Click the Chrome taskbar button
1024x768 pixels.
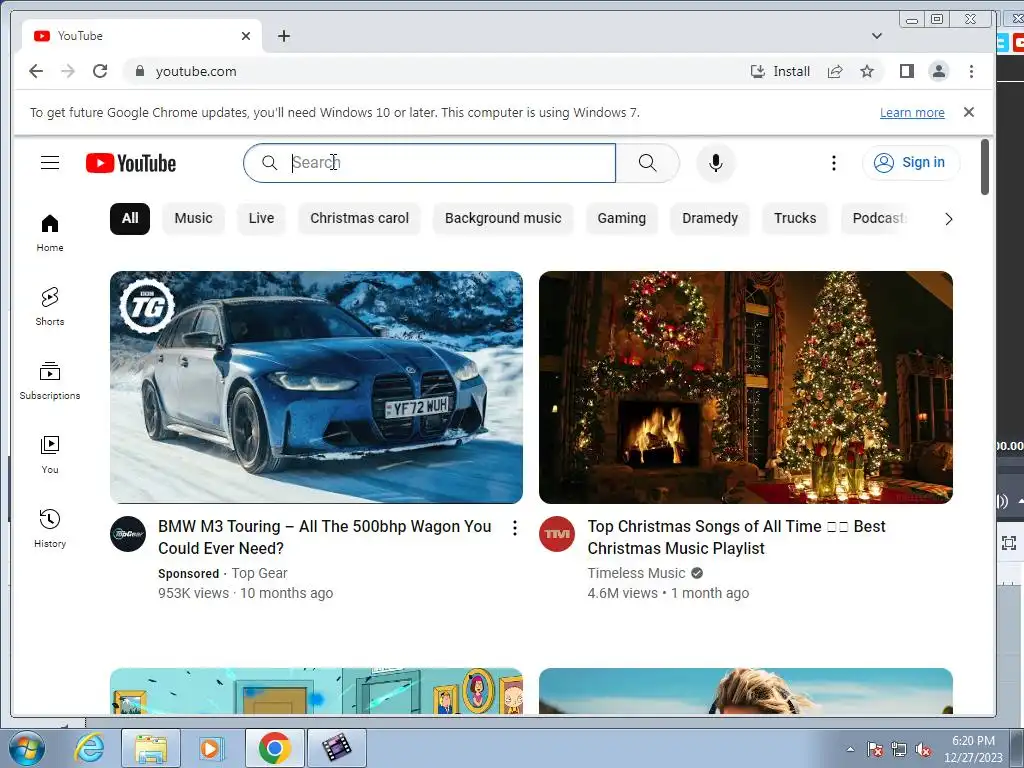pyautogui.click(x=274, y=748)
